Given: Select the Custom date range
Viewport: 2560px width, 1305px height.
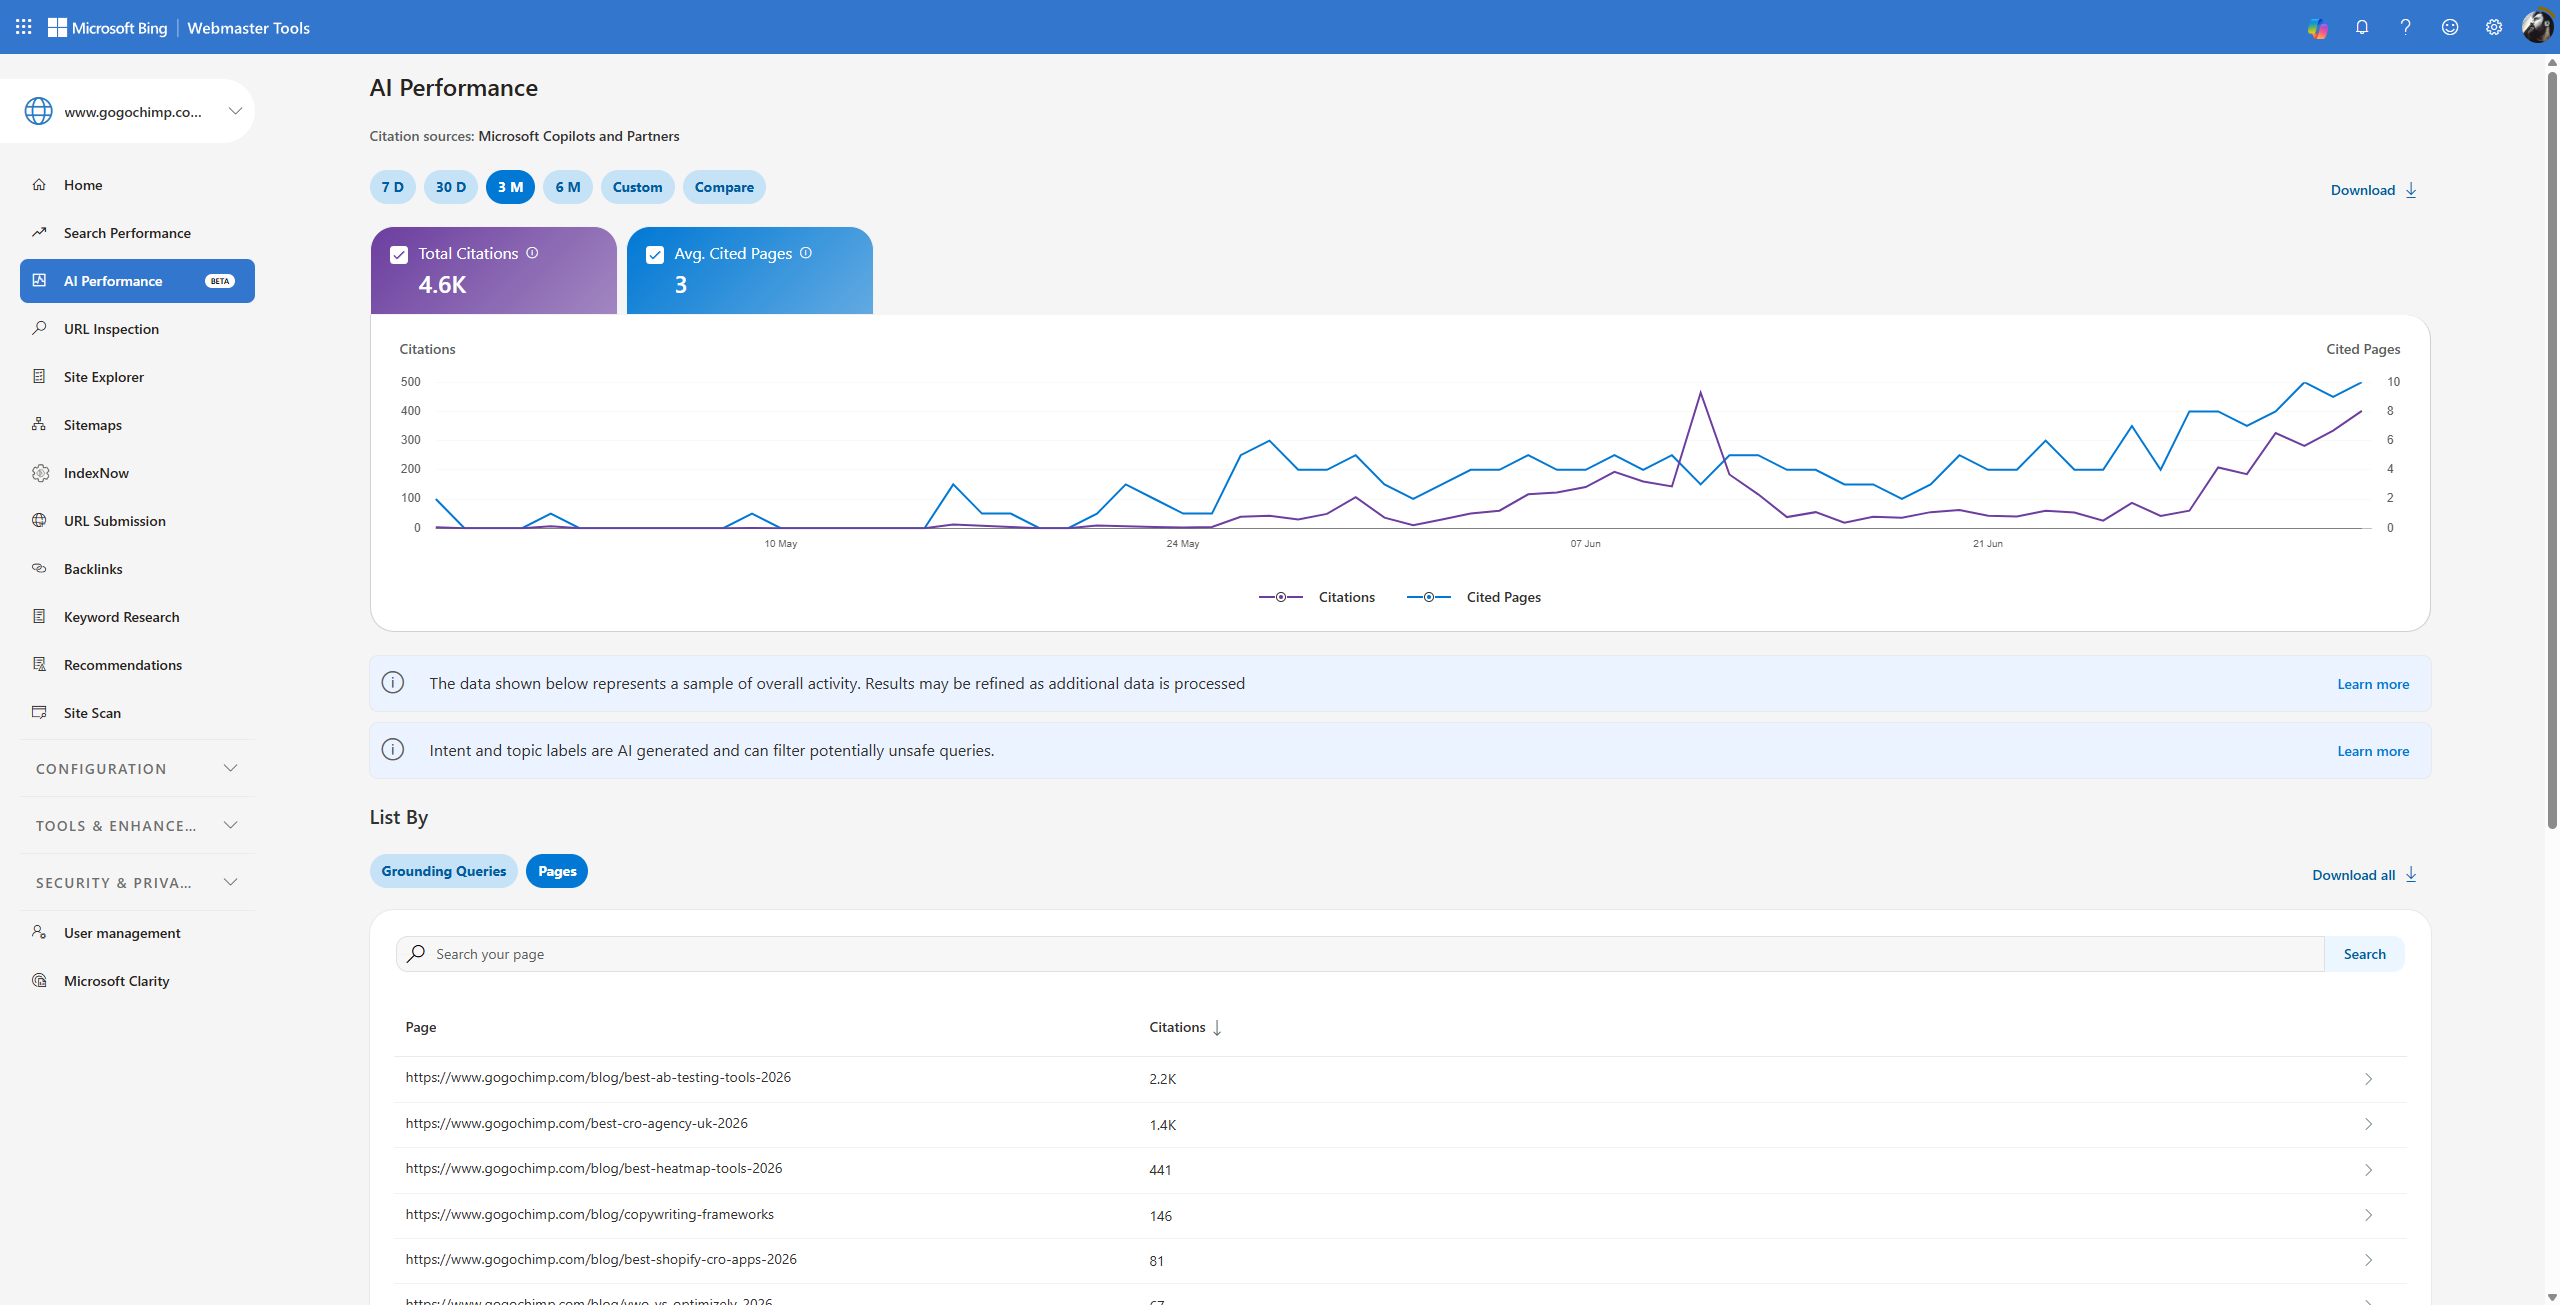Looking at the screenshot, I should [x=638, y=187].
